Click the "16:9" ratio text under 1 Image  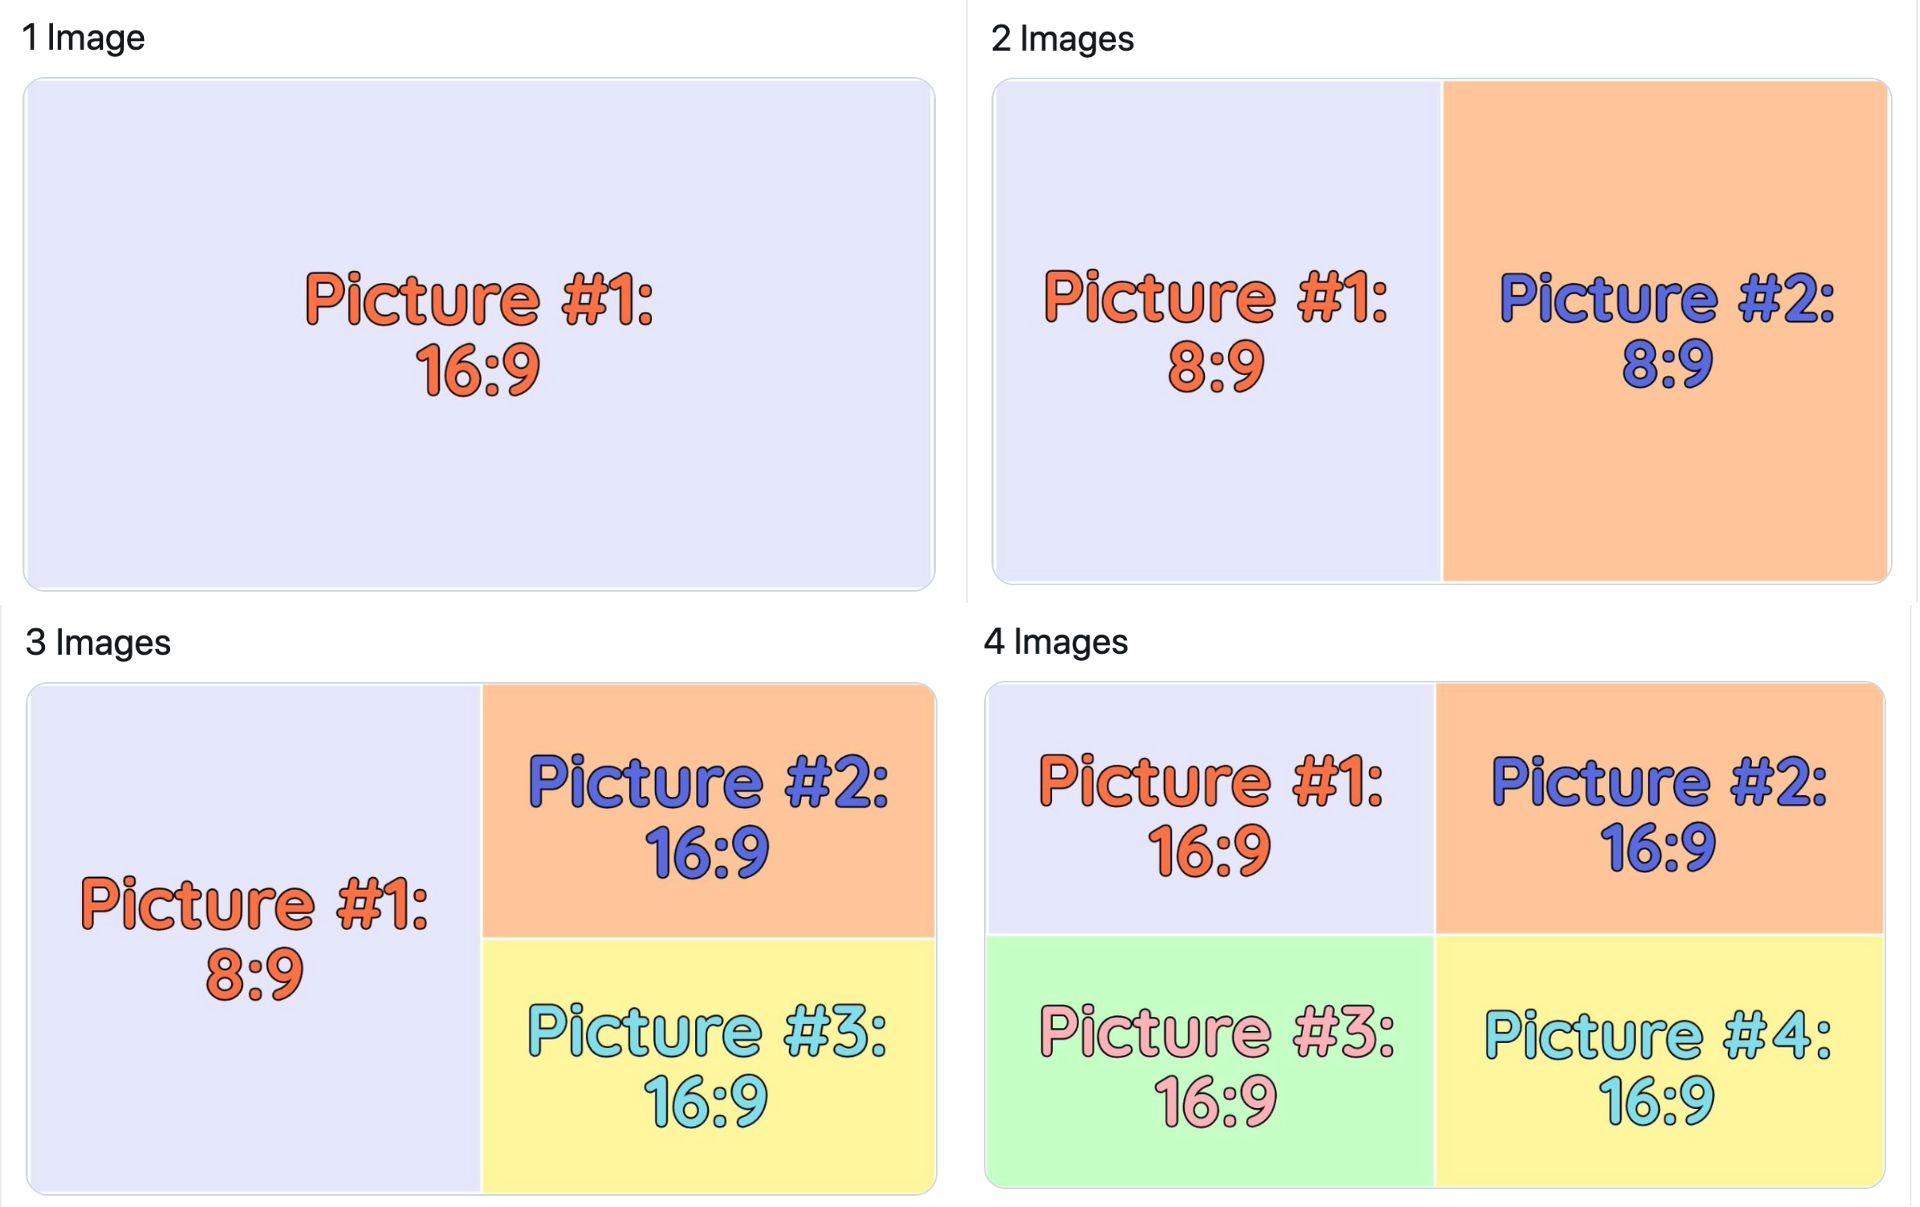point(478,371)
